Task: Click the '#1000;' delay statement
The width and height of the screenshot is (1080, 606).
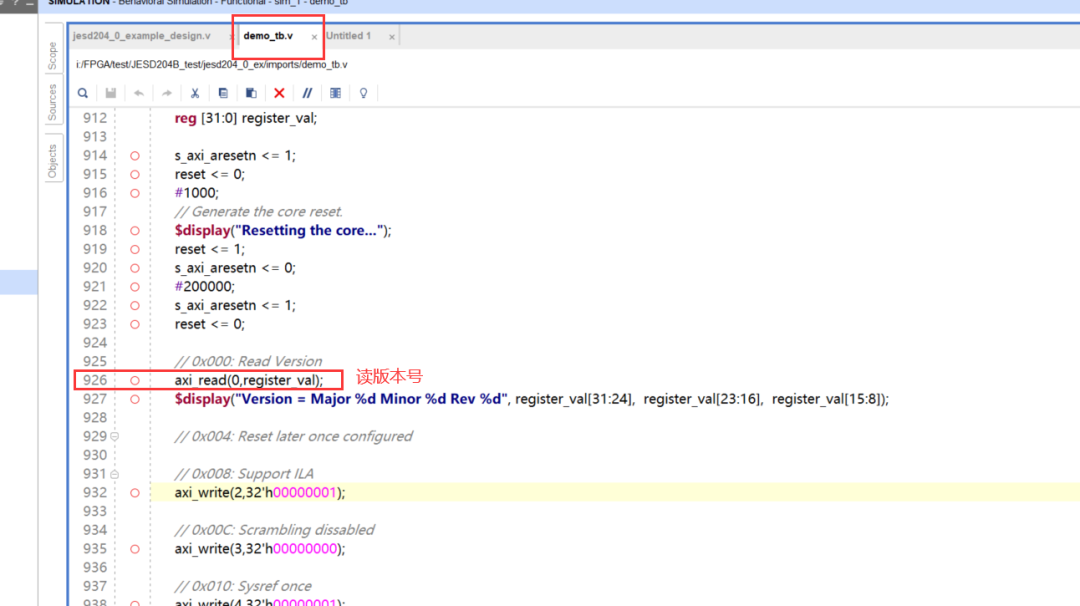Action: click(196, 194)
